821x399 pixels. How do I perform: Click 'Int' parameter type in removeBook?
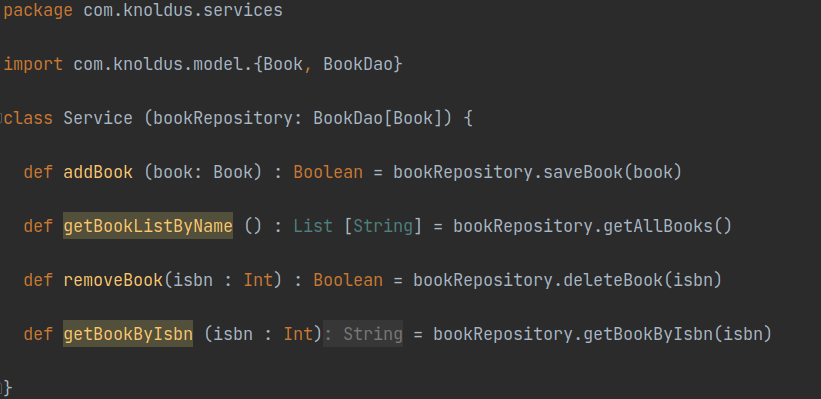click(258, 280)
